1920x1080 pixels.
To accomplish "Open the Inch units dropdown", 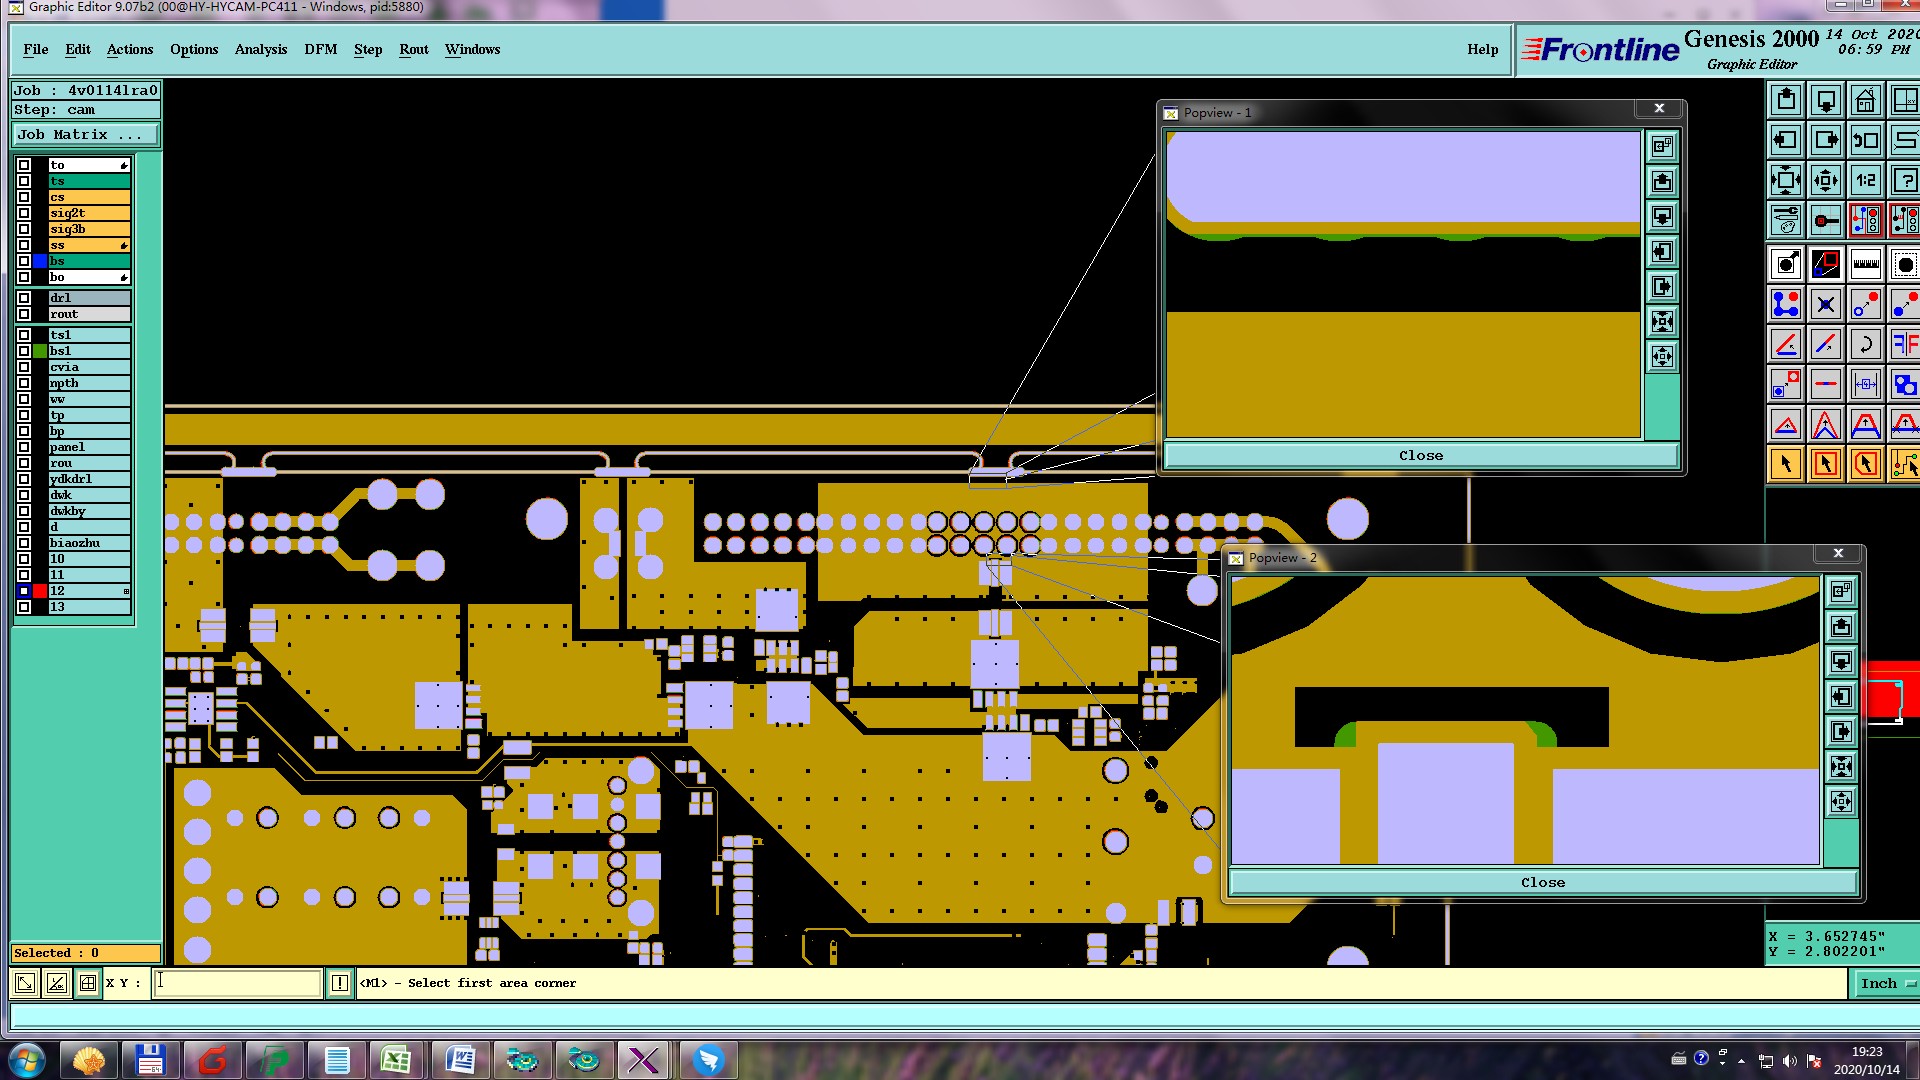I will pos(1885,984).
